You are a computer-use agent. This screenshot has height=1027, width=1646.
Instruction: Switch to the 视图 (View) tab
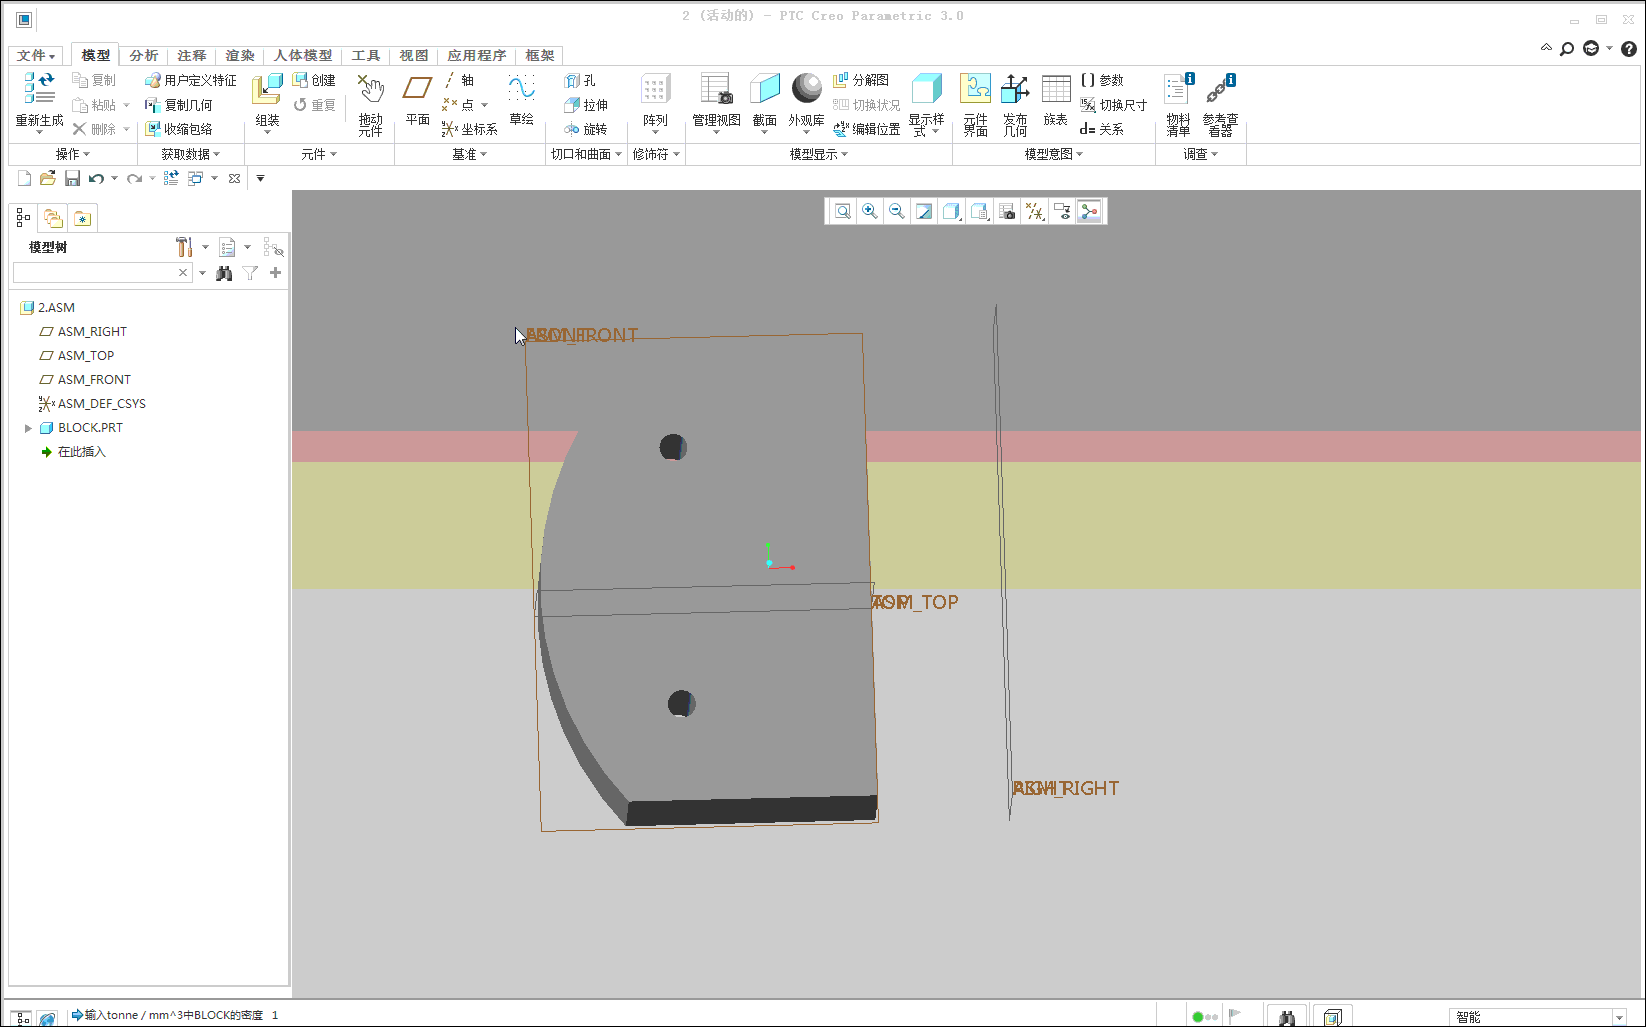pos(414,55)
